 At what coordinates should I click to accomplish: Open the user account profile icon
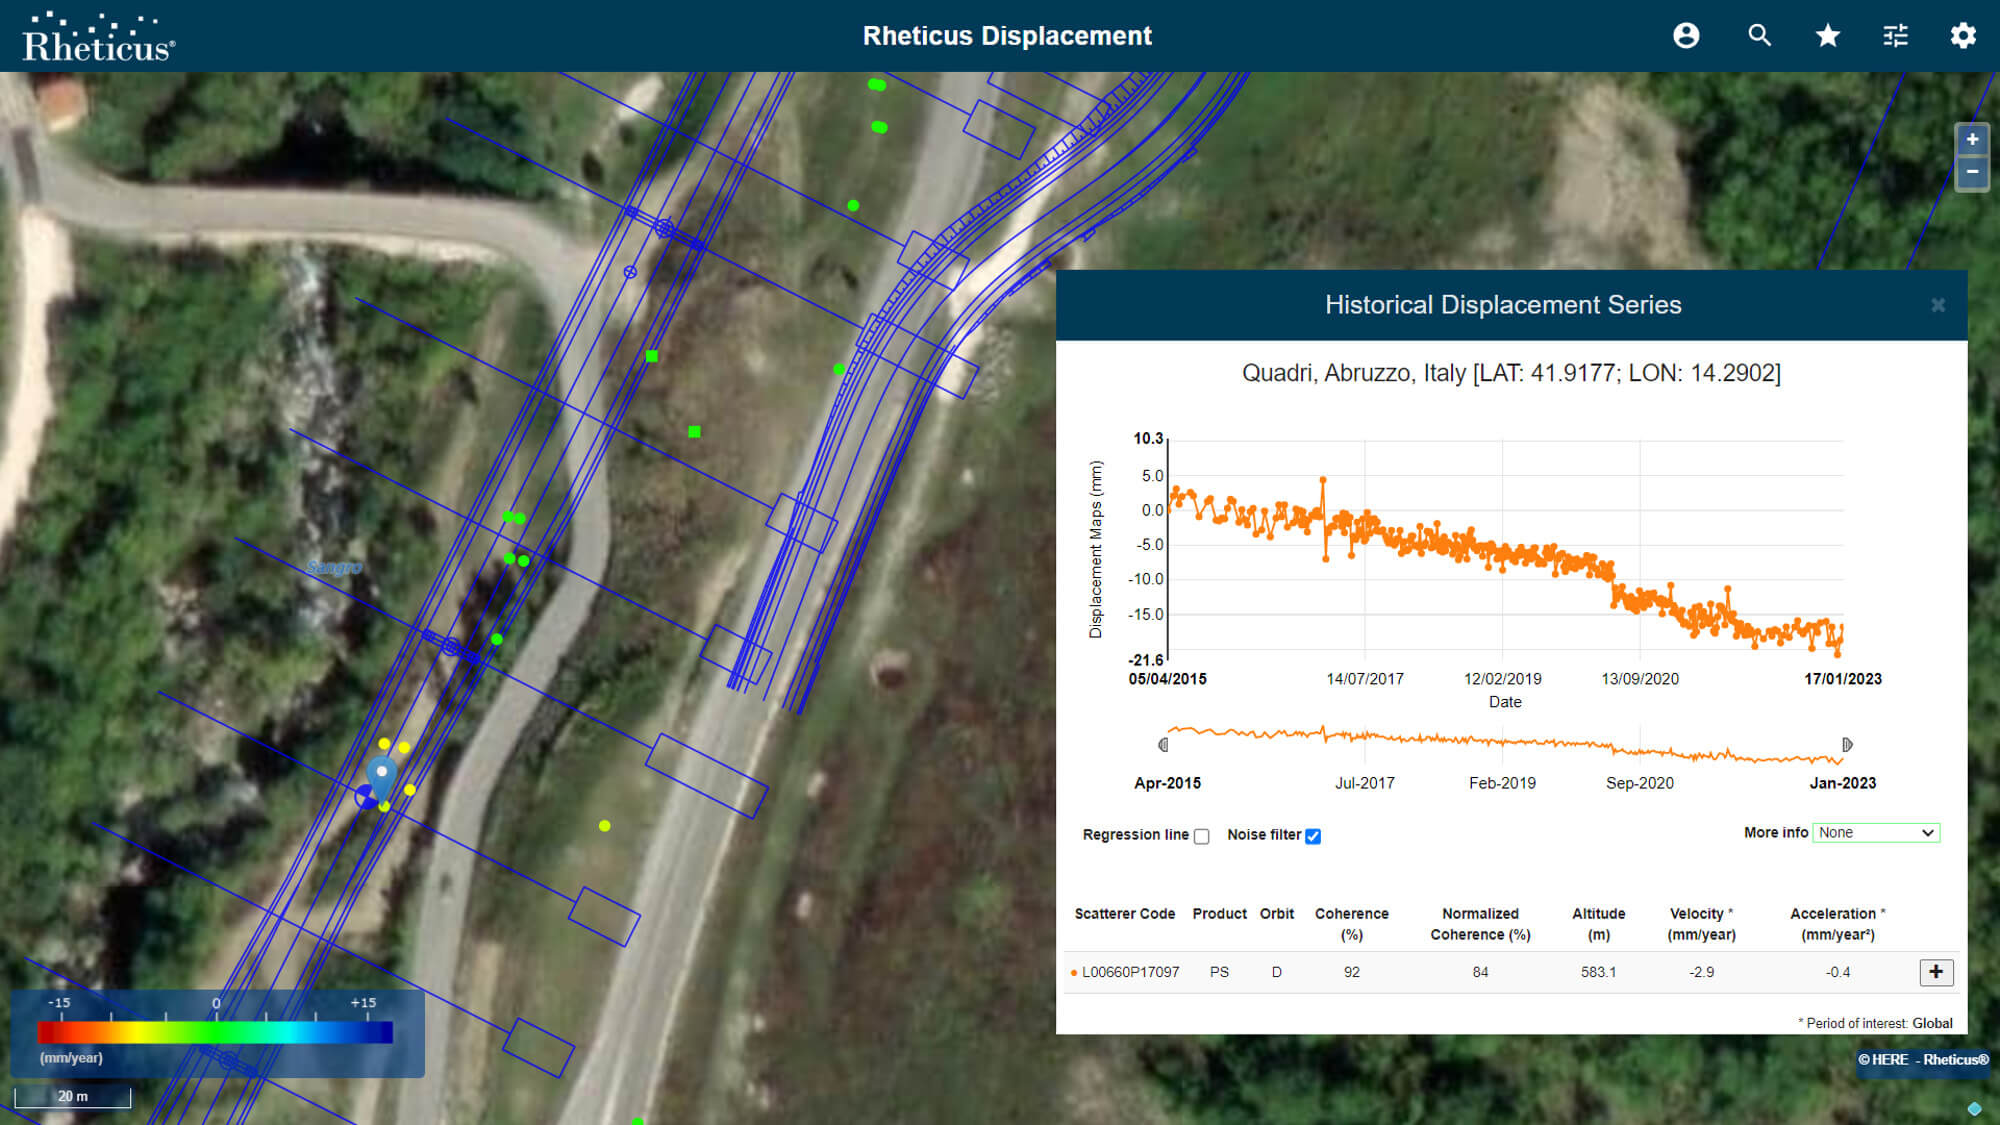point(1686,36)
